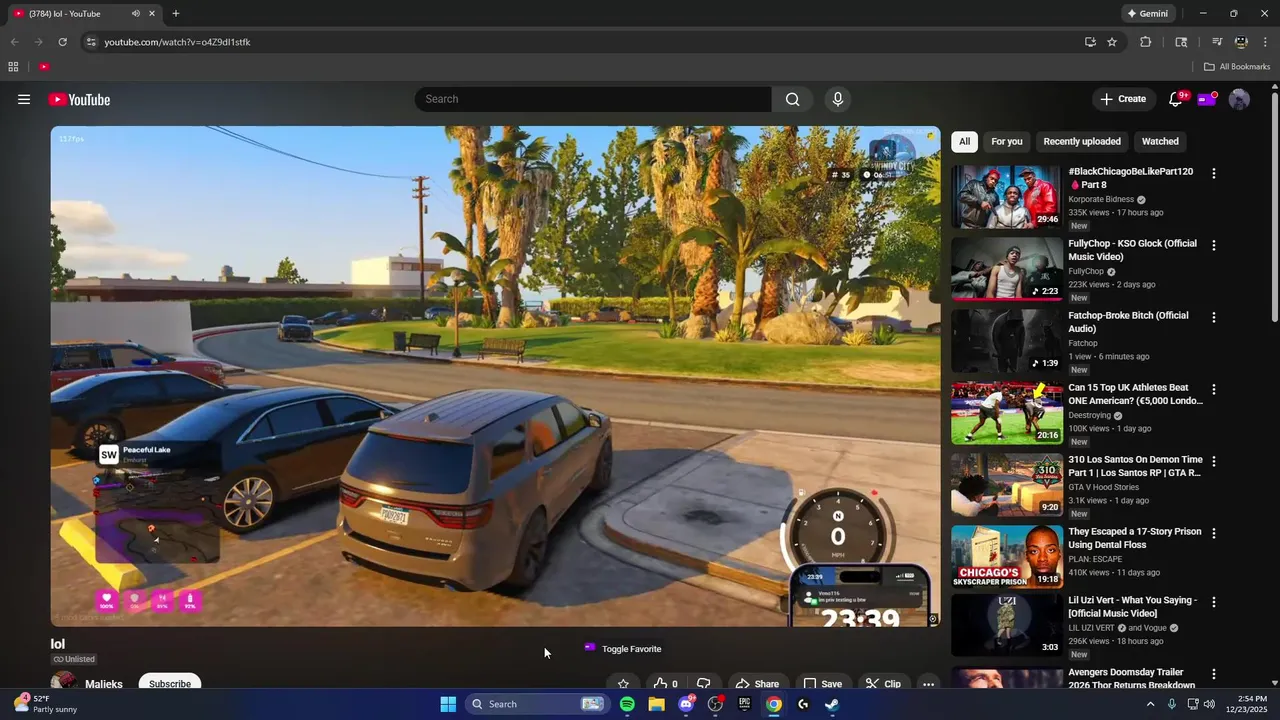
Task: Open Spotify from the taskbar
Action: point(627,704)
